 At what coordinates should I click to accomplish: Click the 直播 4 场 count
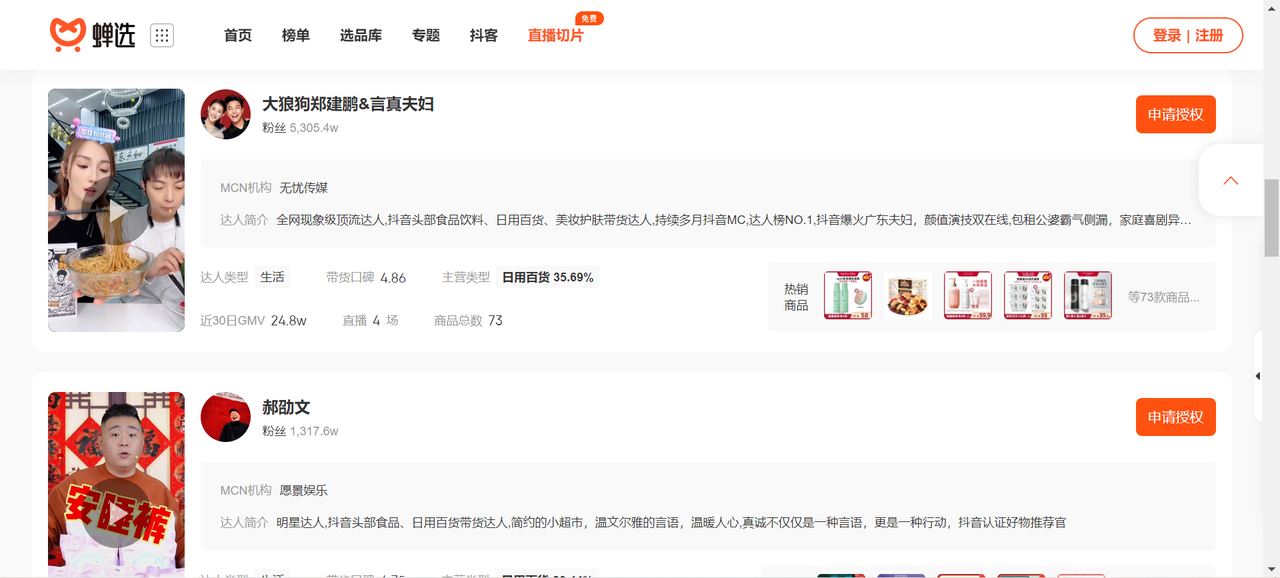(x=371, y=321)
